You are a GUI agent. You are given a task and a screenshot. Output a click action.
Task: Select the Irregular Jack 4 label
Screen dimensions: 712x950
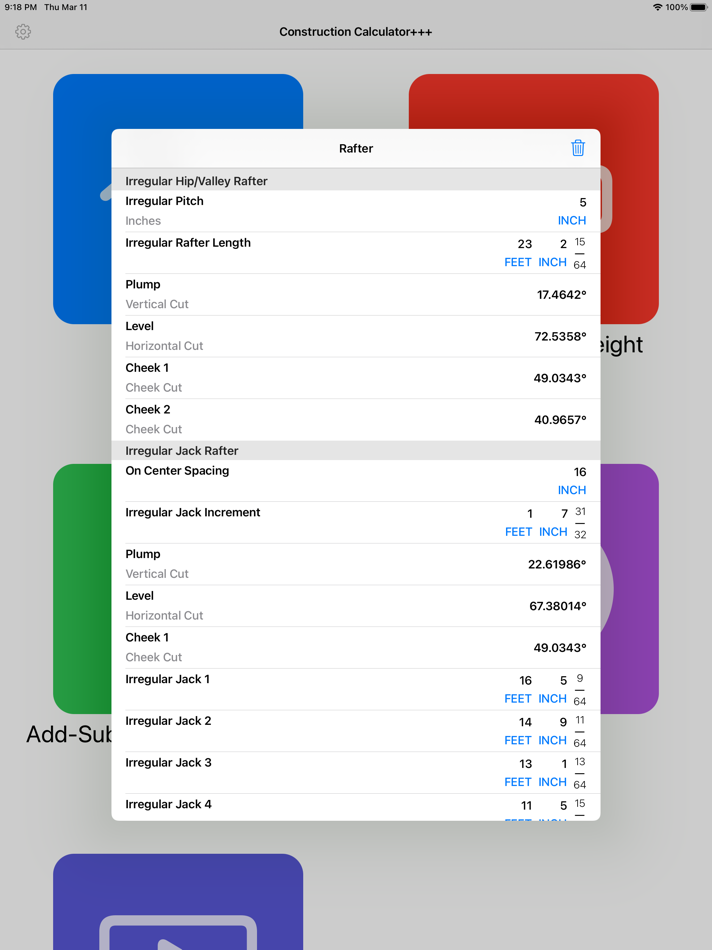pyautogui.click(x=168, y=805)
